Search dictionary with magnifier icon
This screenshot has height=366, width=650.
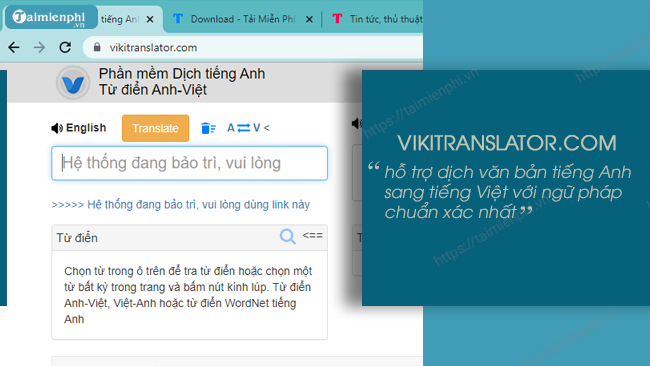(x=288, y=237)
